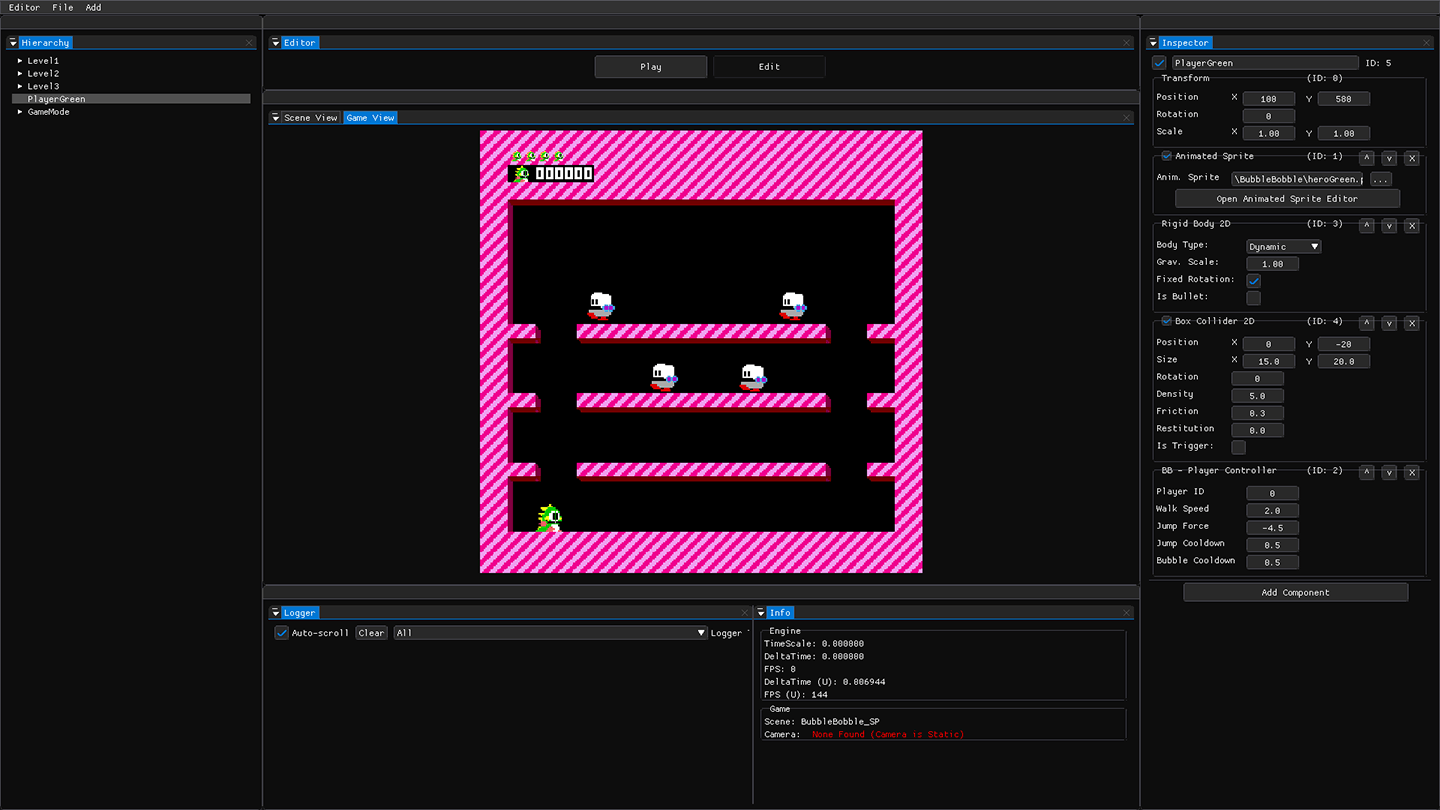The height and width of the screenshot is (810, 1440).
Task: Edit the Anim. Sprite path field
Action: 1298,179
